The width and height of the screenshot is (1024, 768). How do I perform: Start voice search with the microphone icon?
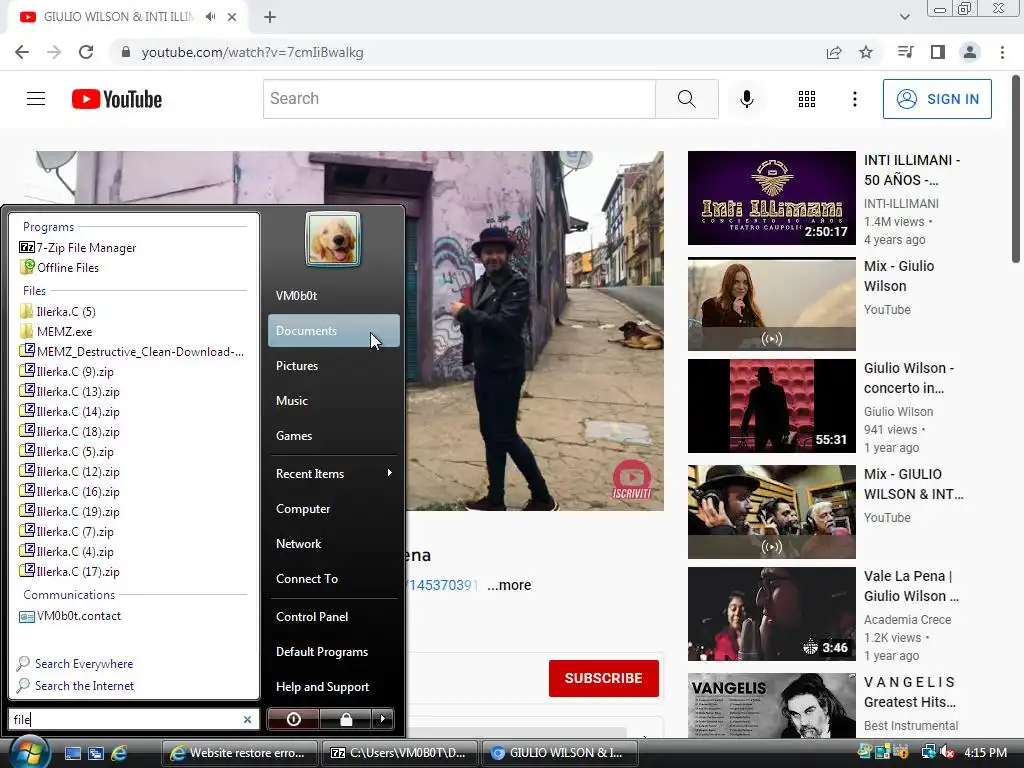point(747,99)
